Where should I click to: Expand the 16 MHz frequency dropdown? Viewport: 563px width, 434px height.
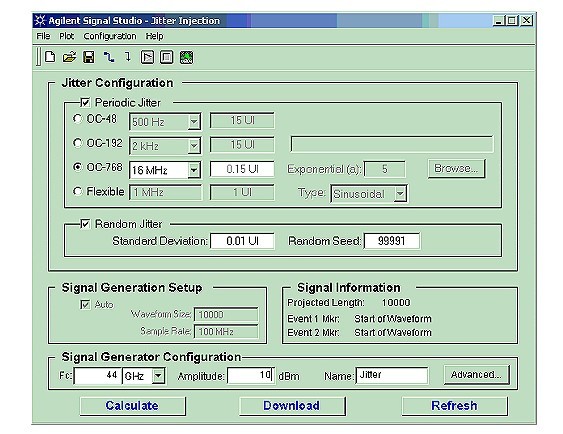(x=194, y=170)
